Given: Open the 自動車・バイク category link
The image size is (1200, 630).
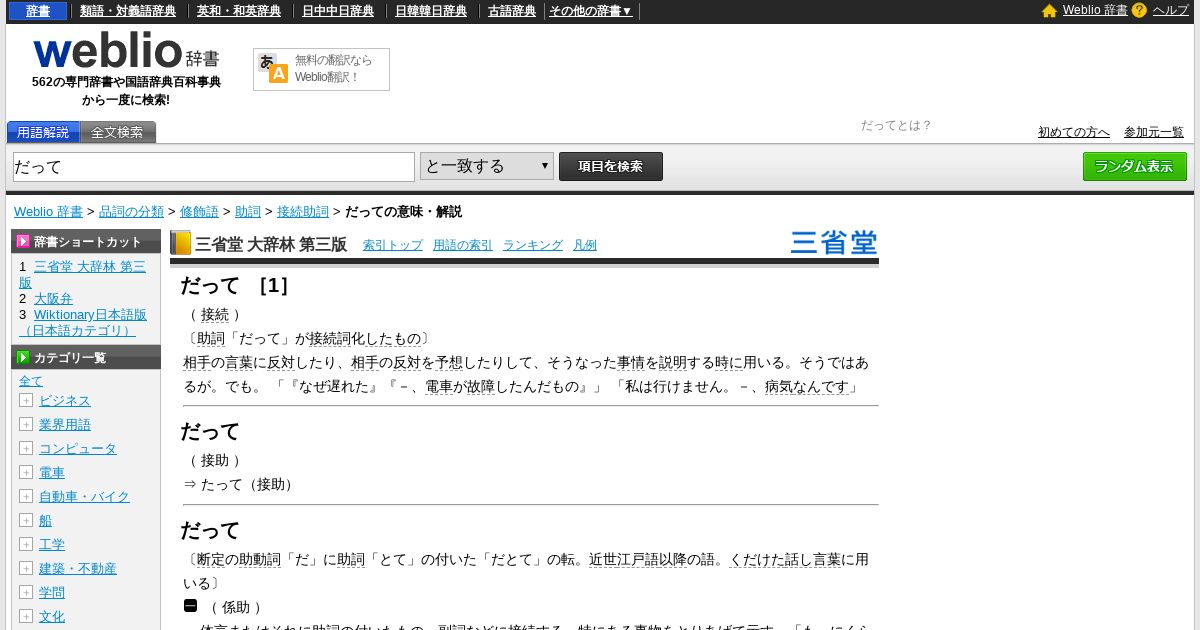Looking at the screenshot, I should [x=84, y=496].
